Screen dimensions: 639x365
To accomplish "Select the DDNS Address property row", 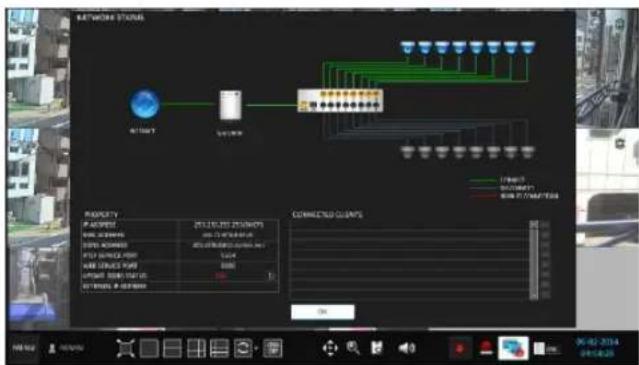I will pyautogui.click(x=180, y=245).
